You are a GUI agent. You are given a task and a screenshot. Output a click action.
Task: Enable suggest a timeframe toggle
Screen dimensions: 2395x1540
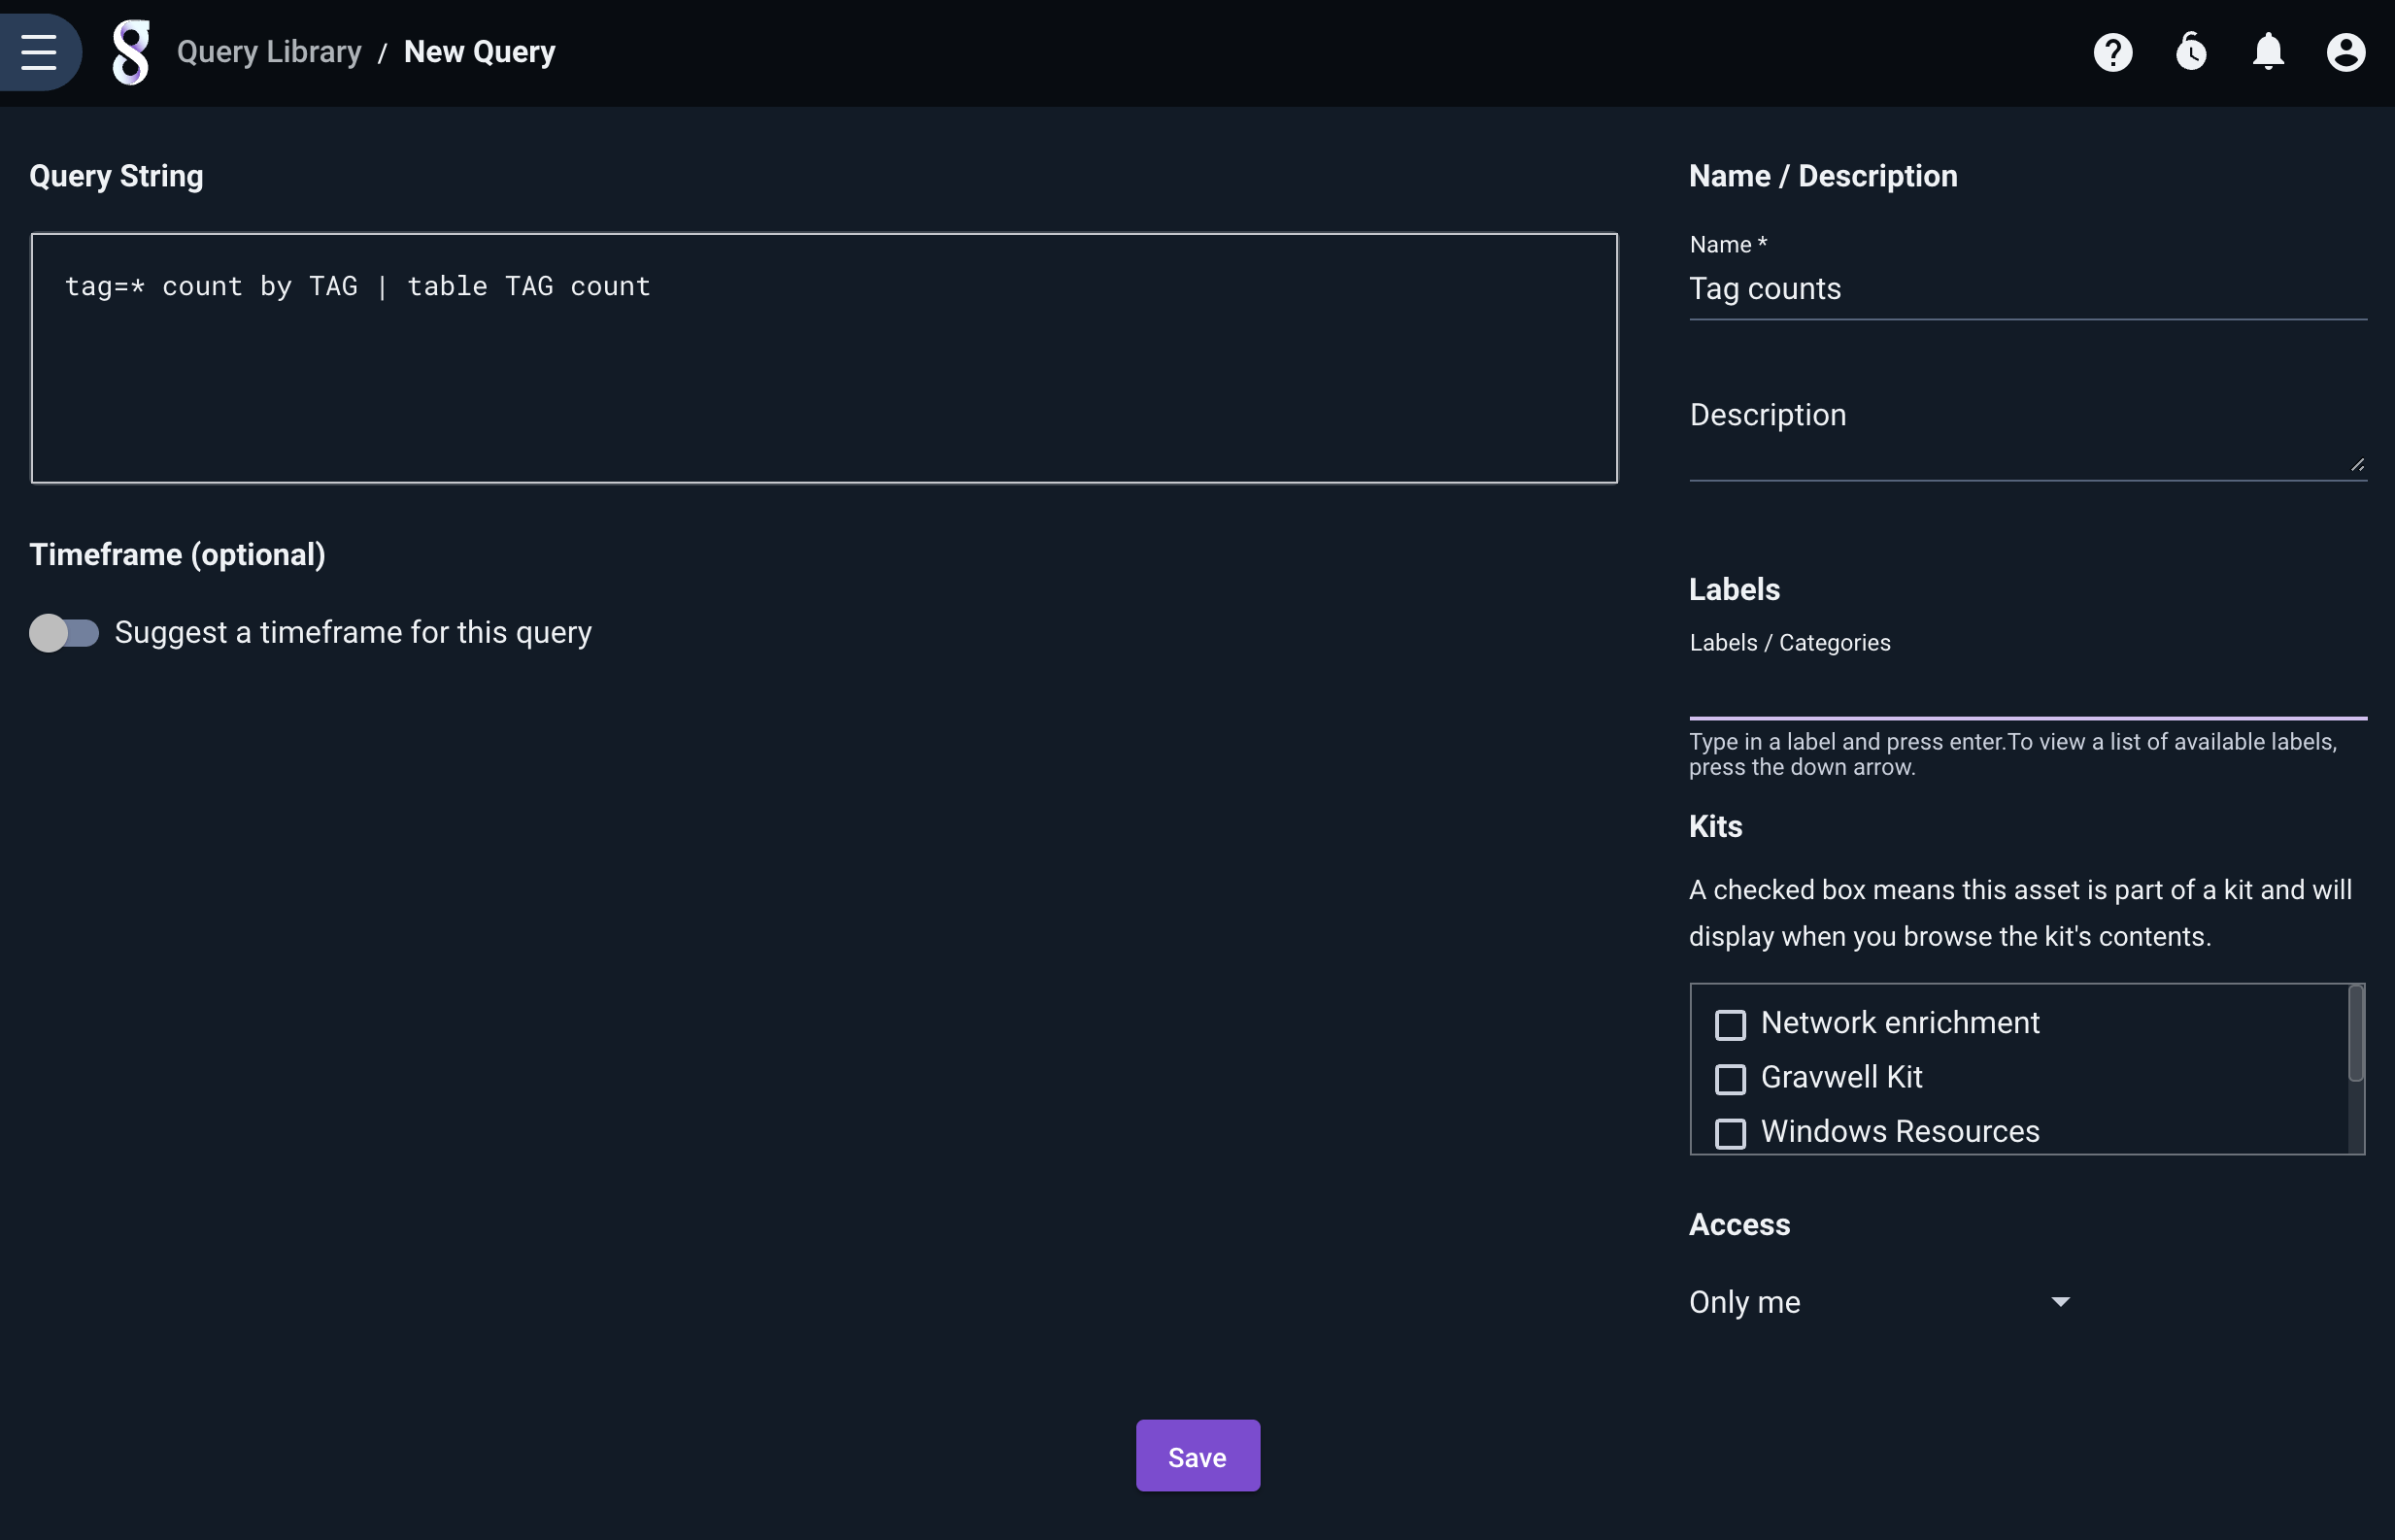coord(64,633)
